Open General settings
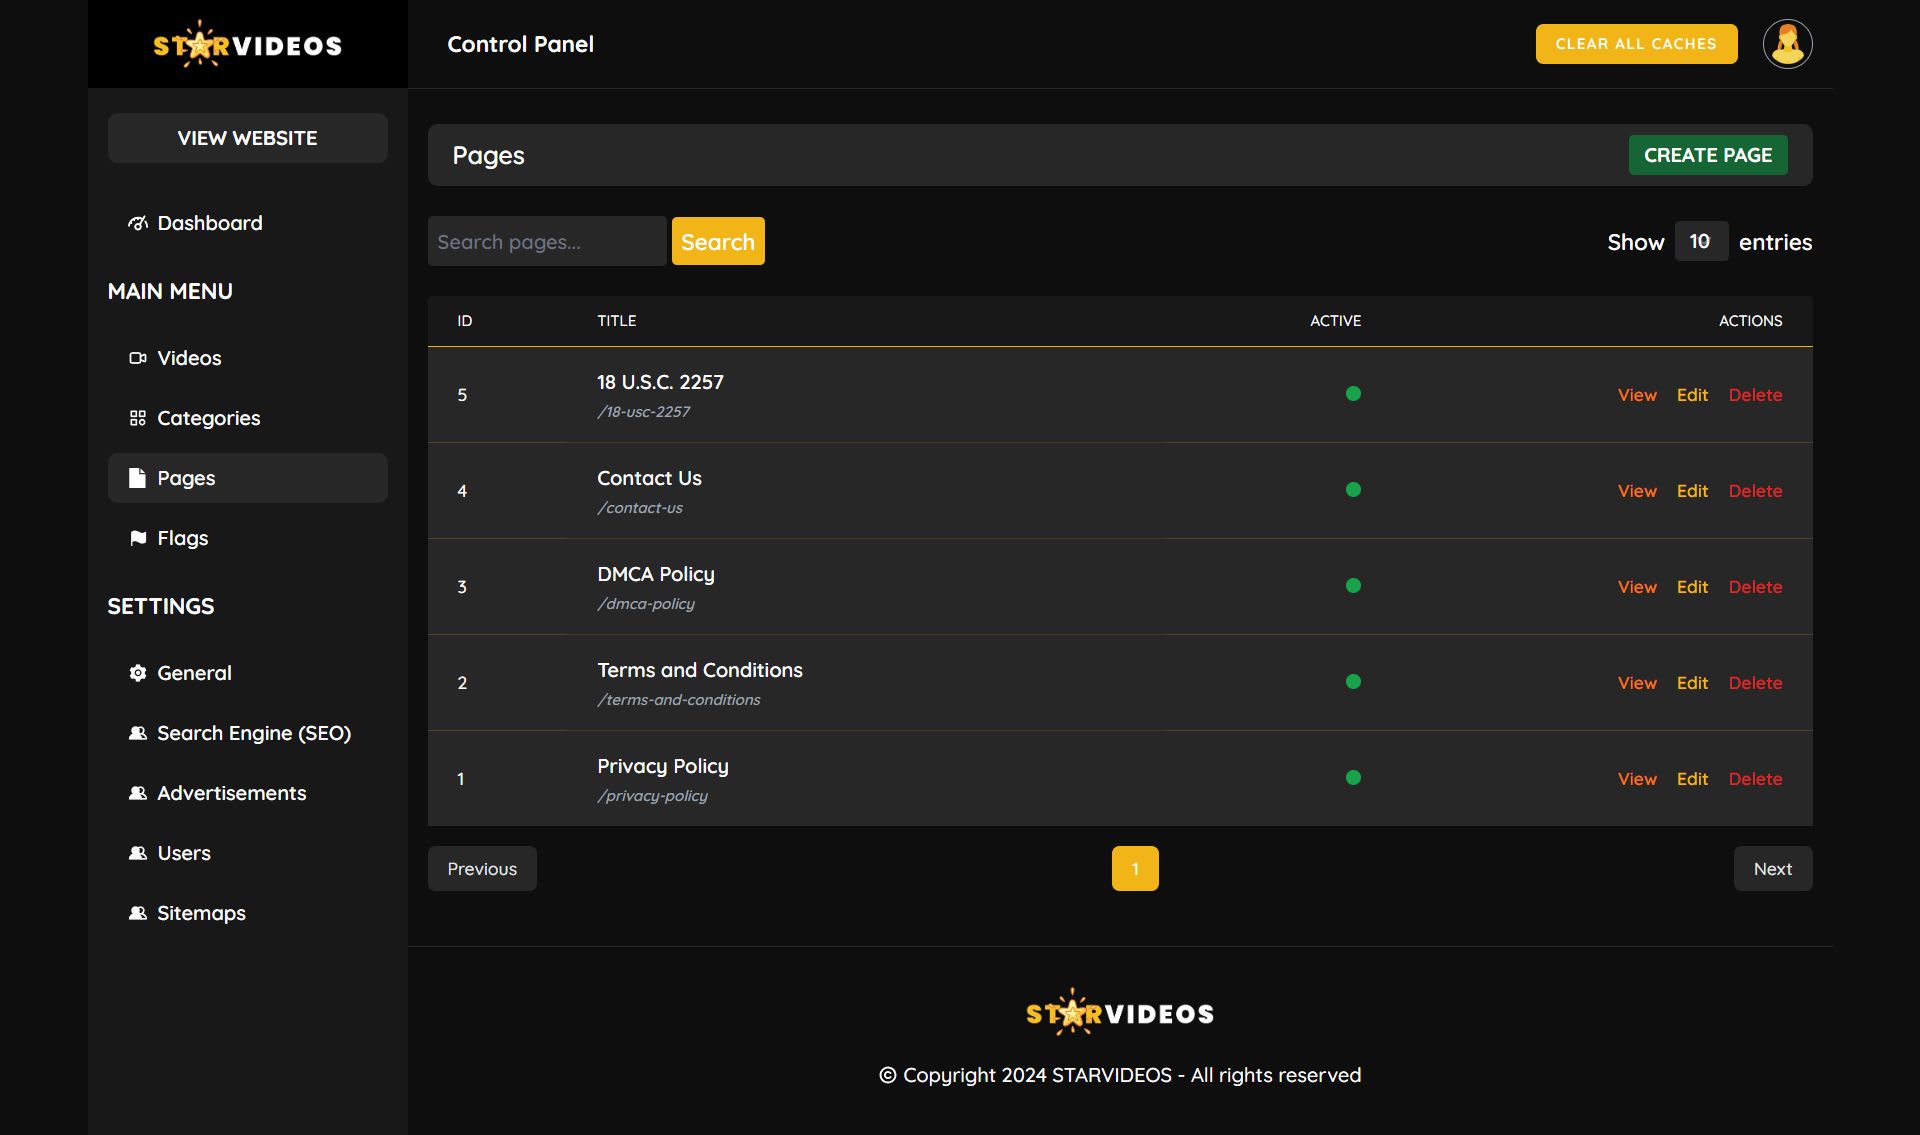The height and width of the screenshot is (1135, 1920). coord(194,673)
